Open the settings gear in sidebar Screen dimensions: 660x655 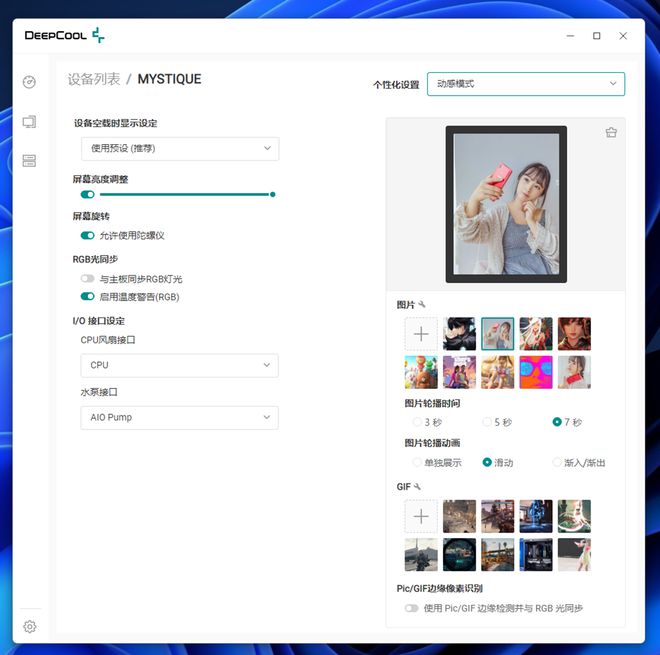[29, 626]
